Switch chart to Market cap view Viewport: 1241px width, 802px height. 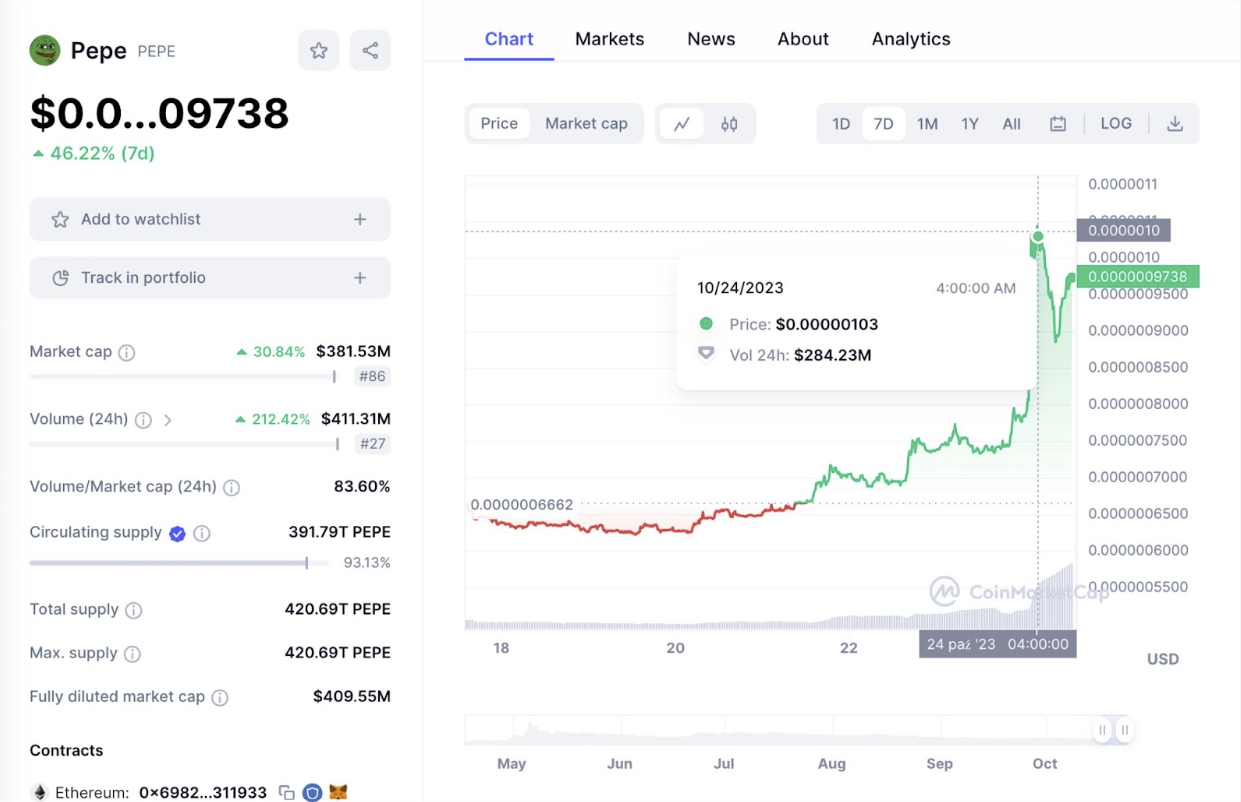point(586,124)
